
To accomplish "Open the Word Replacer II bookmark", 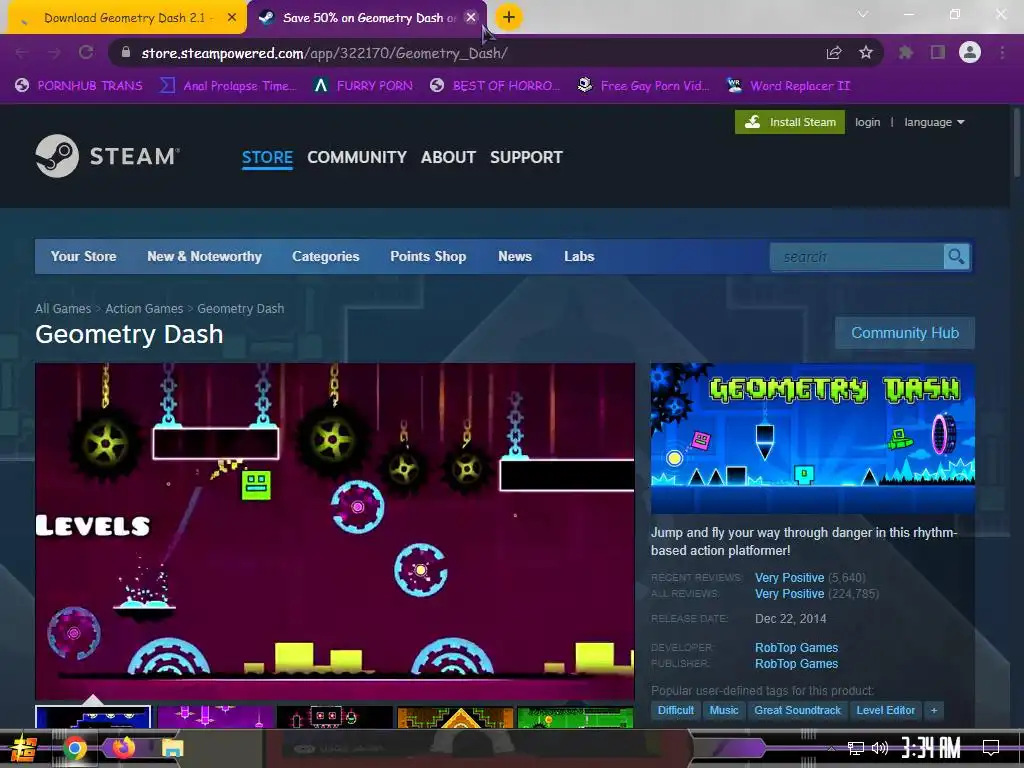I will pyautogui.click(x=789, y=86).
